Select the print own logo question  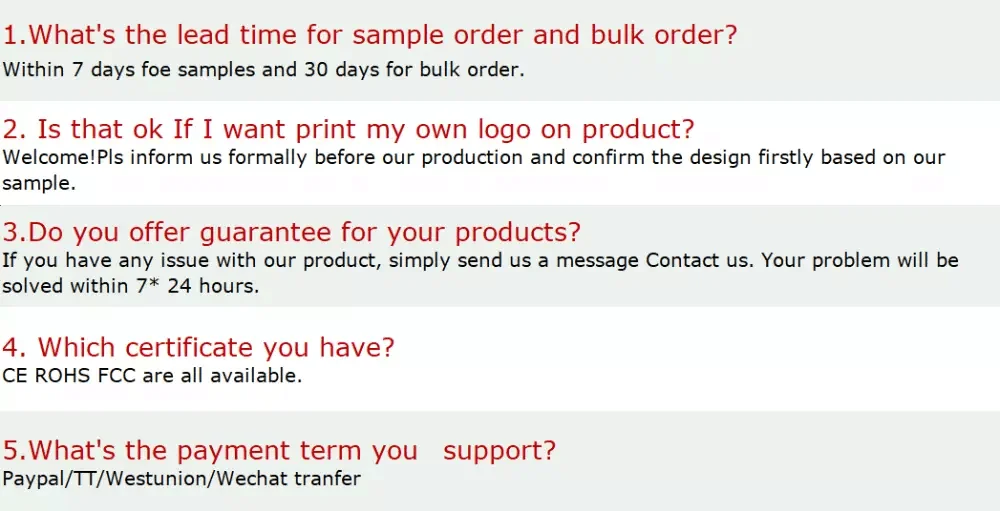coord(348,130)
